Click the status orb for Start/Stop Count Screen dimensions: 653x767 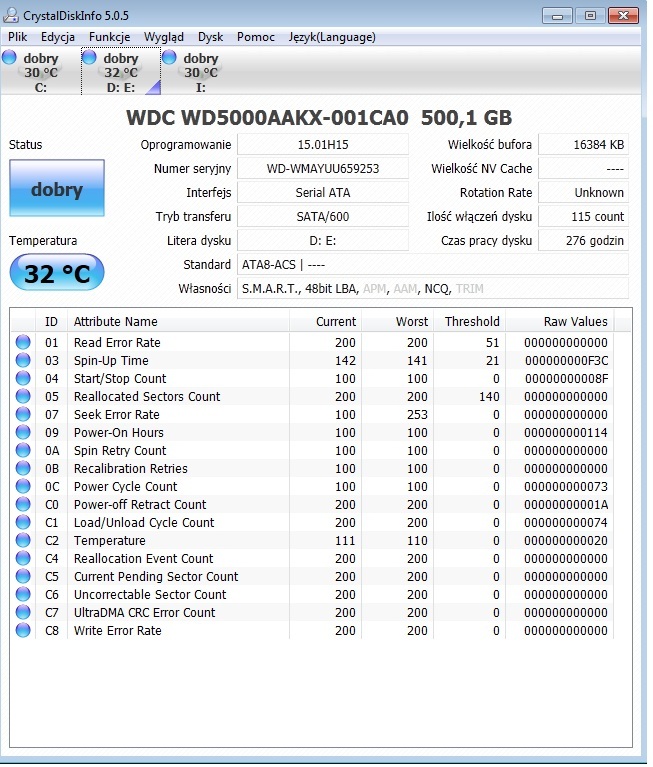tap(23, 379)
